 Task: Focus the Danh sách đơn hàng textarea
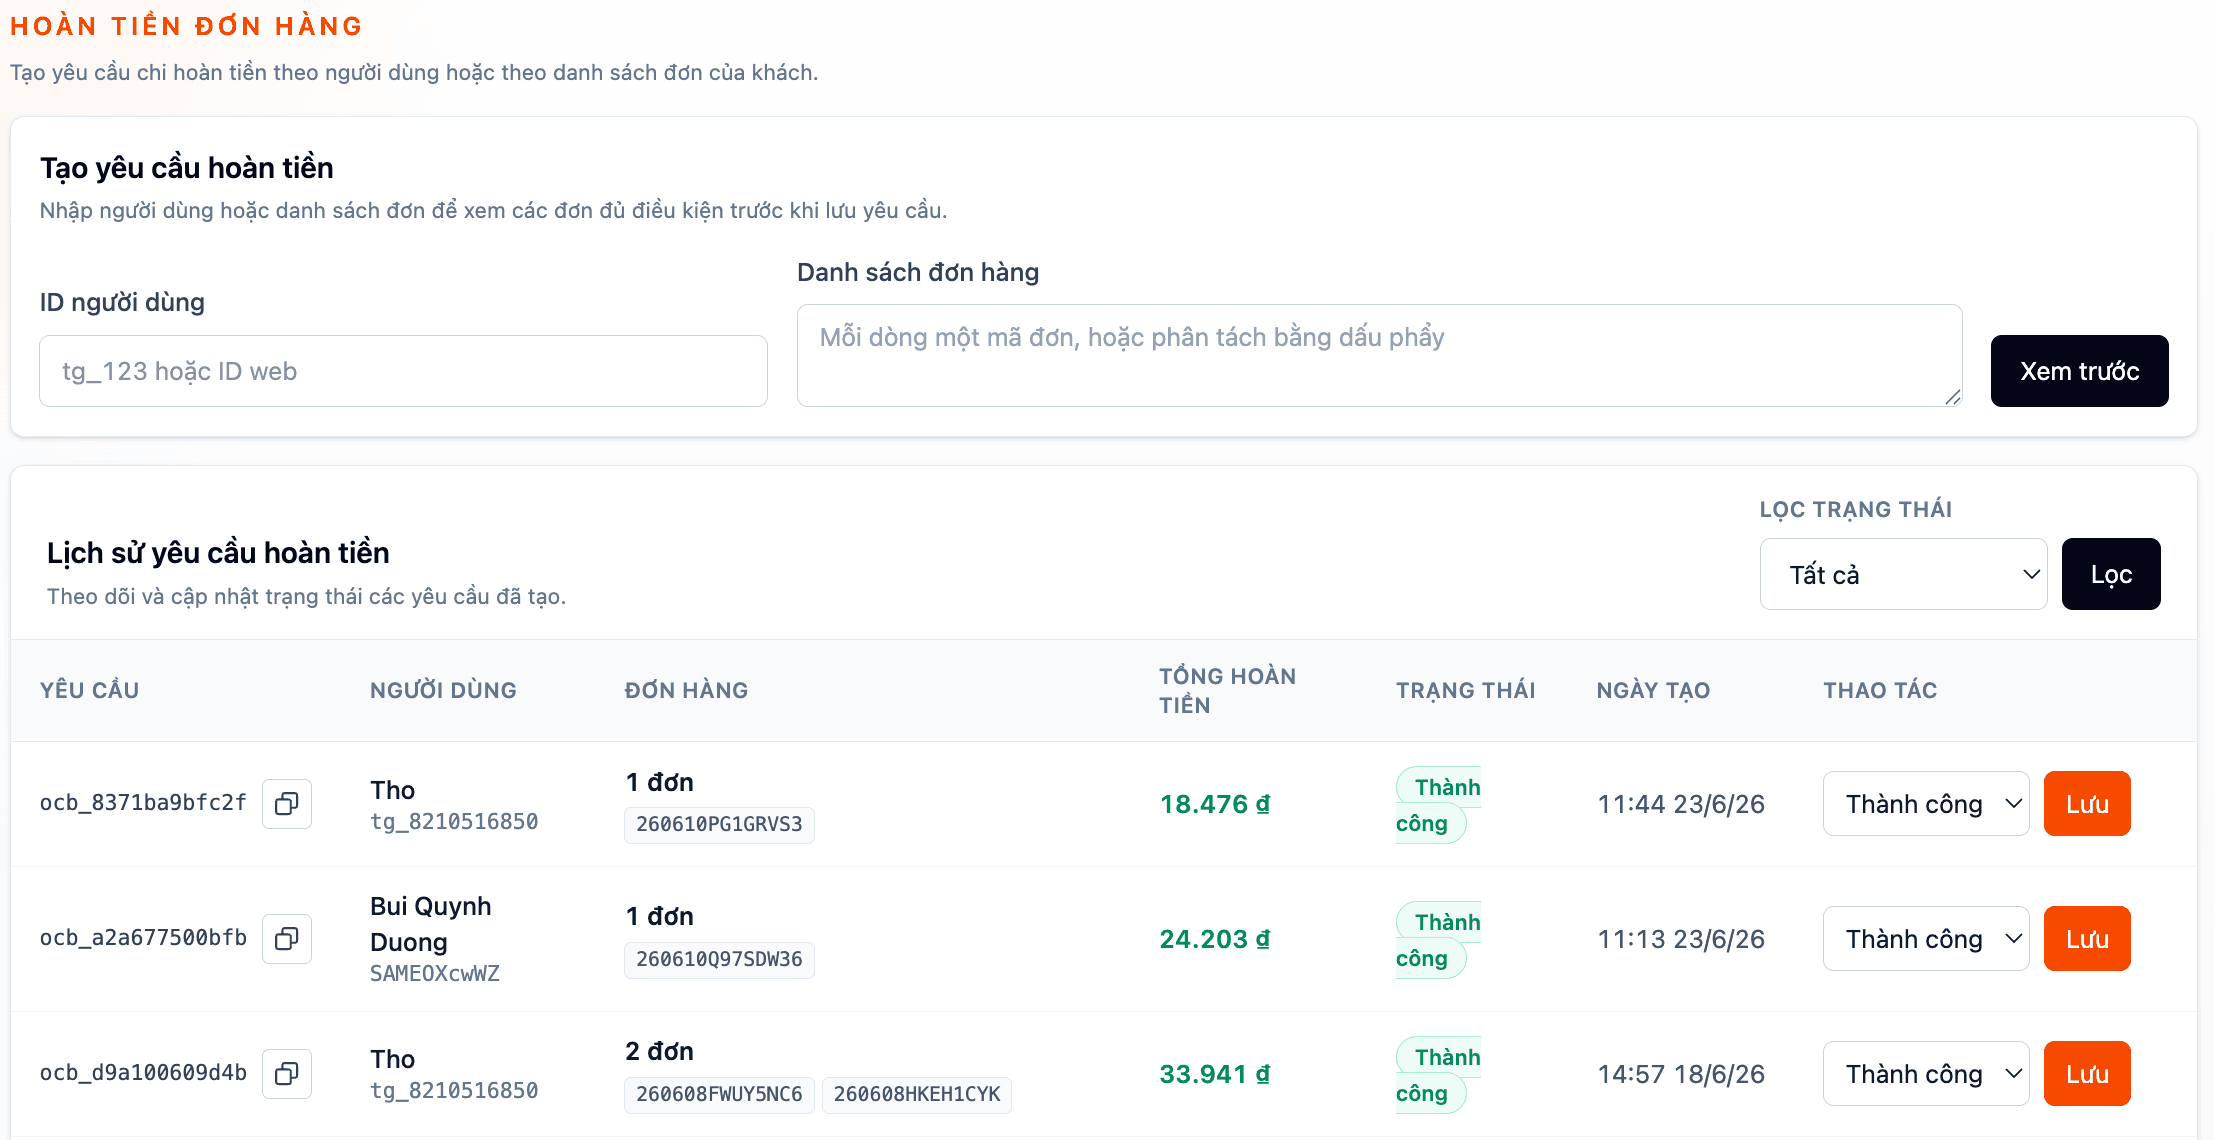tap(1379, 355)
